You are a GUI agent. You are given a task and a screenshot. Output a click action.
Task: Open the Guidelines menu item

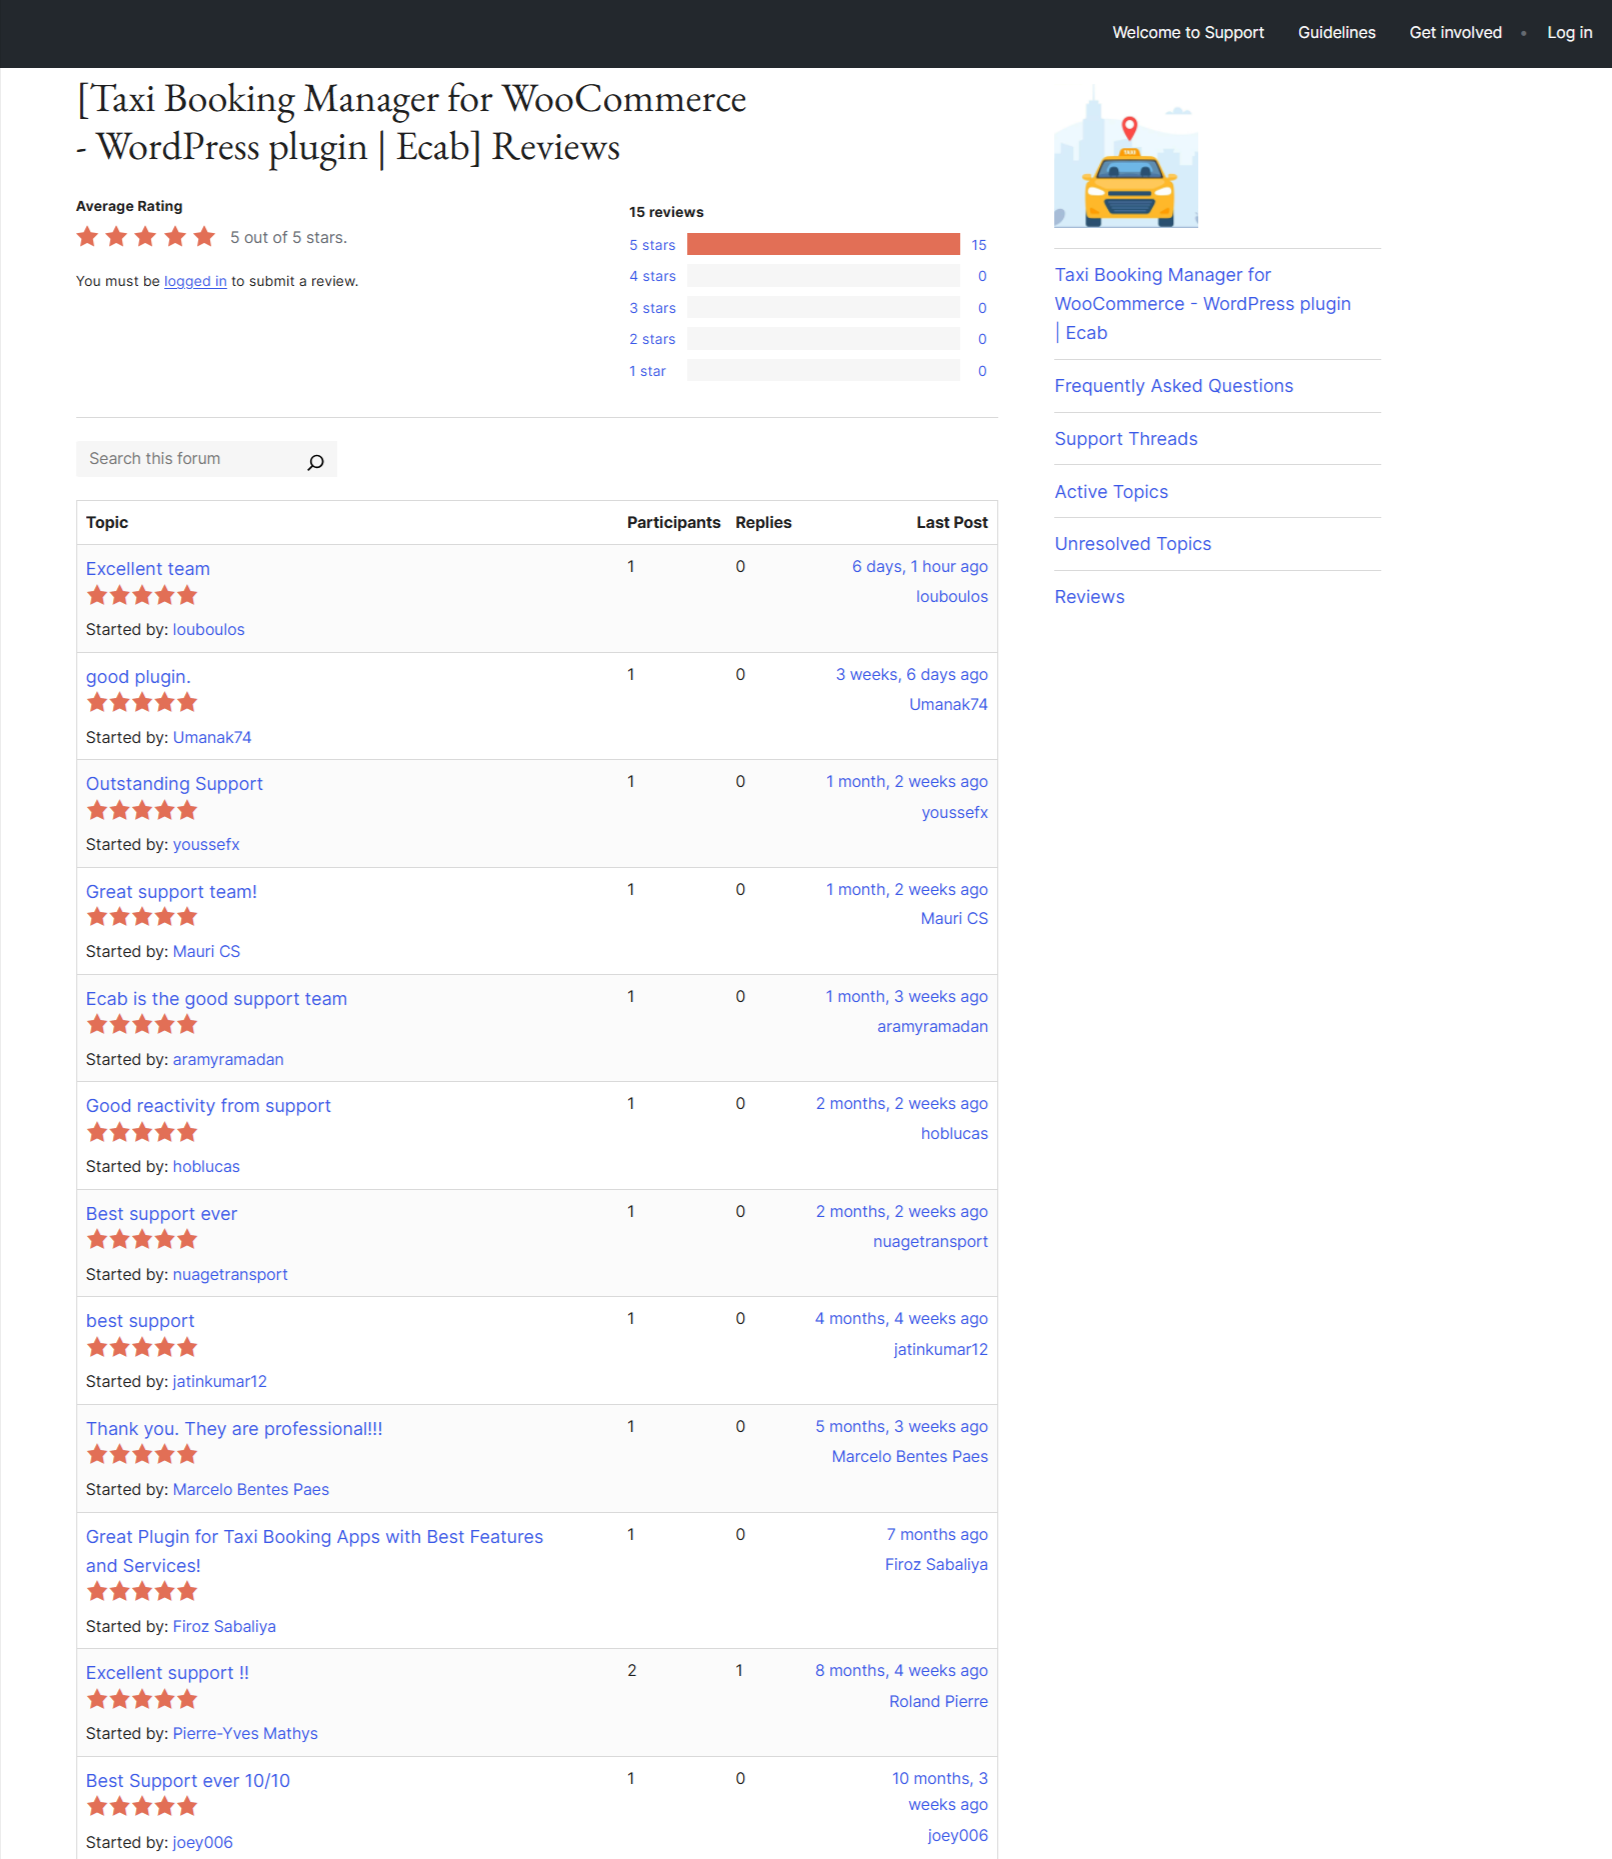point(1336,33)
